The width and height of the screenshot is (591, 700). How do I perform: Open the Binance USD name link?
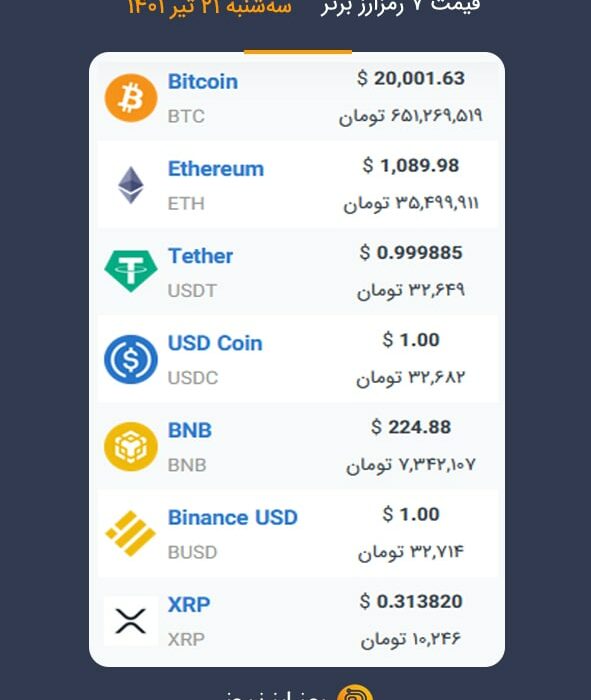pos(233,518)
